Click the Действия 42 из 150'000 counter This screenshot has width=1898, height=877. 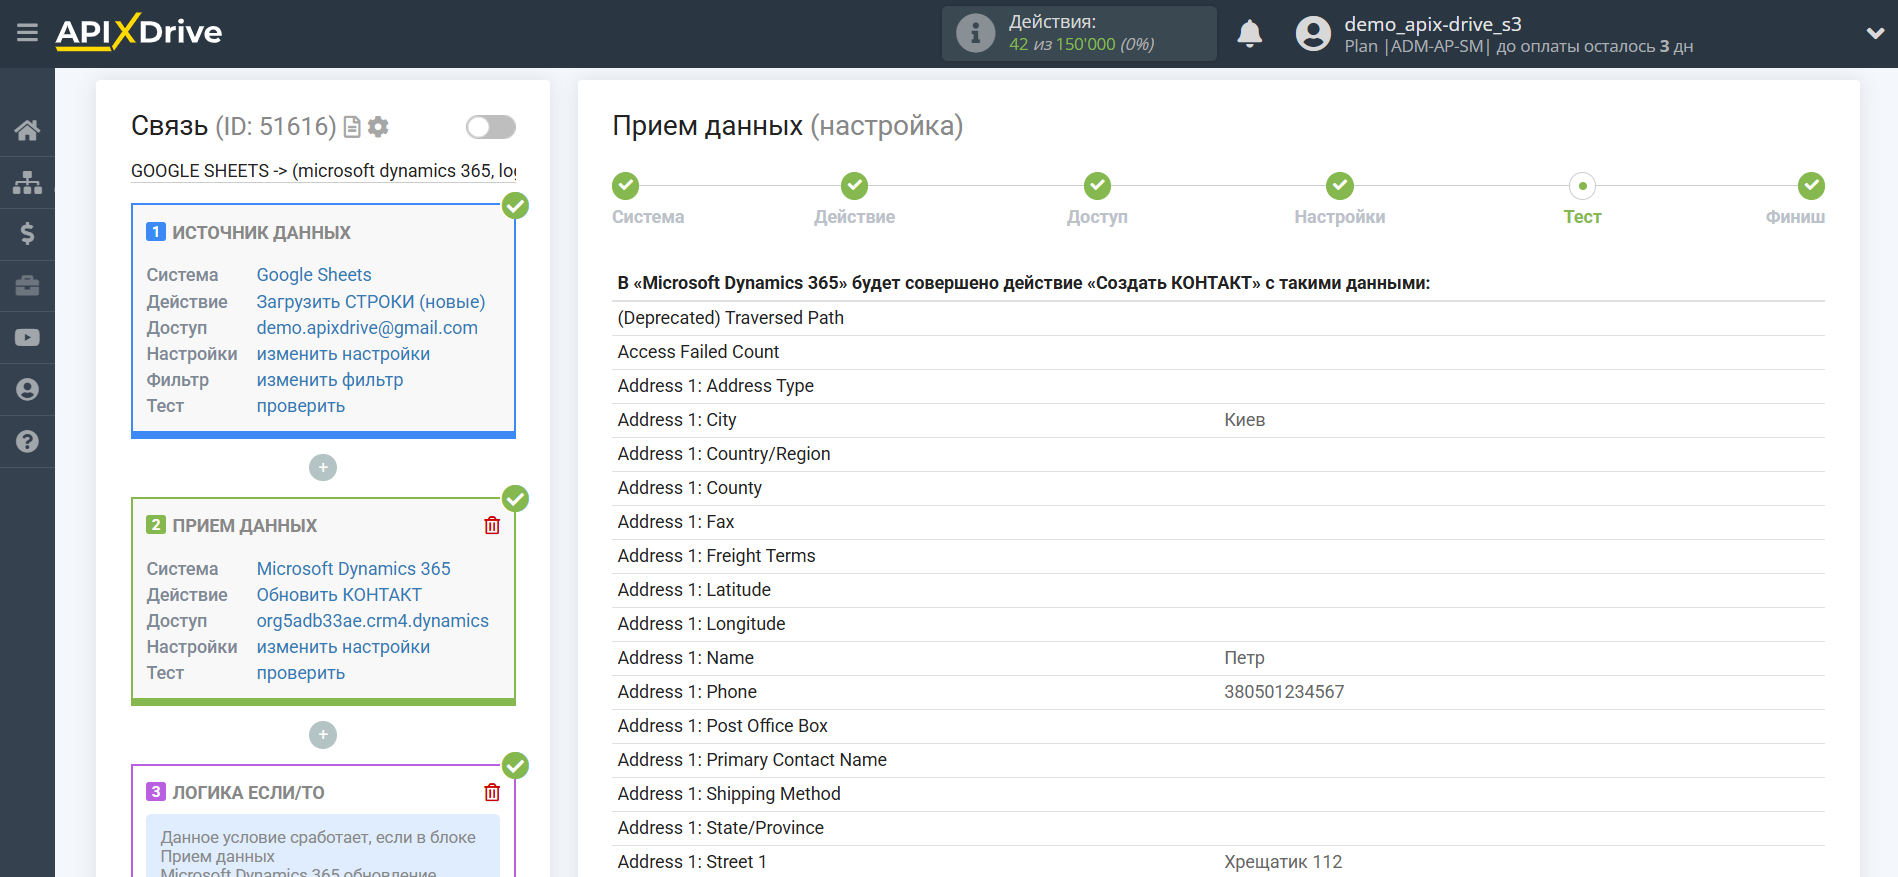[x=1081, y=33]
